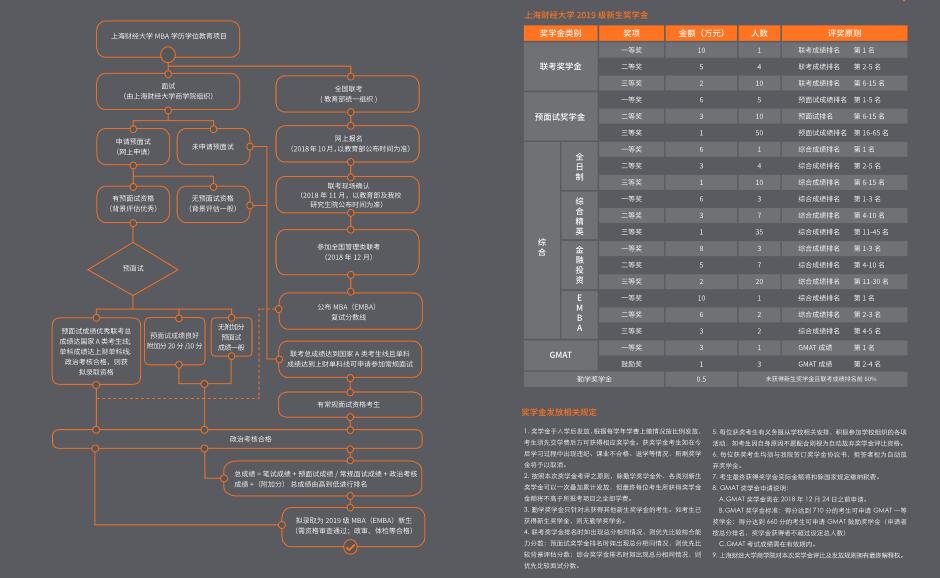Select the 预面试奖学金 category cell
Viewport: 940px width, 578px height.
click(x=560, y=116)
